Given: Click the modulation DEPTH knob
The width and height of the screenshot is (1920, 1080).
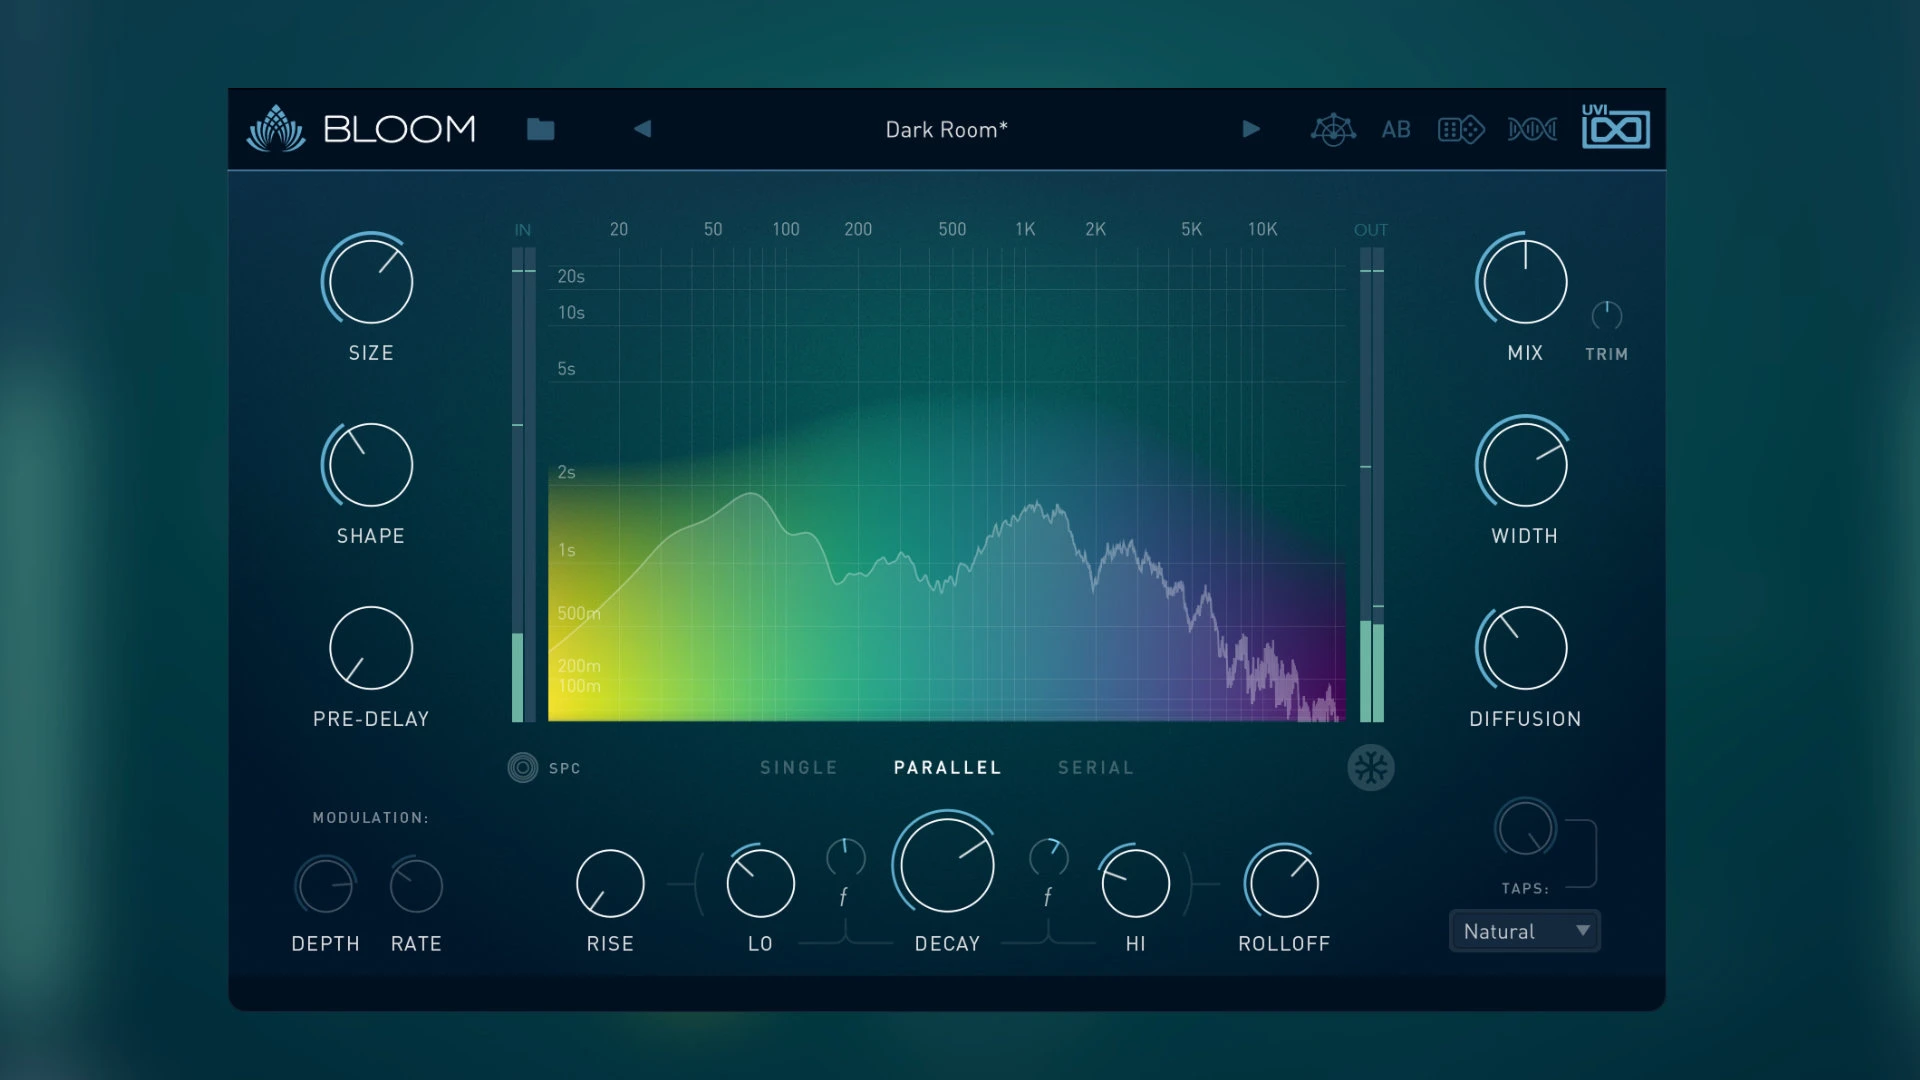Looking at the screenshot, I should (325, 885).
